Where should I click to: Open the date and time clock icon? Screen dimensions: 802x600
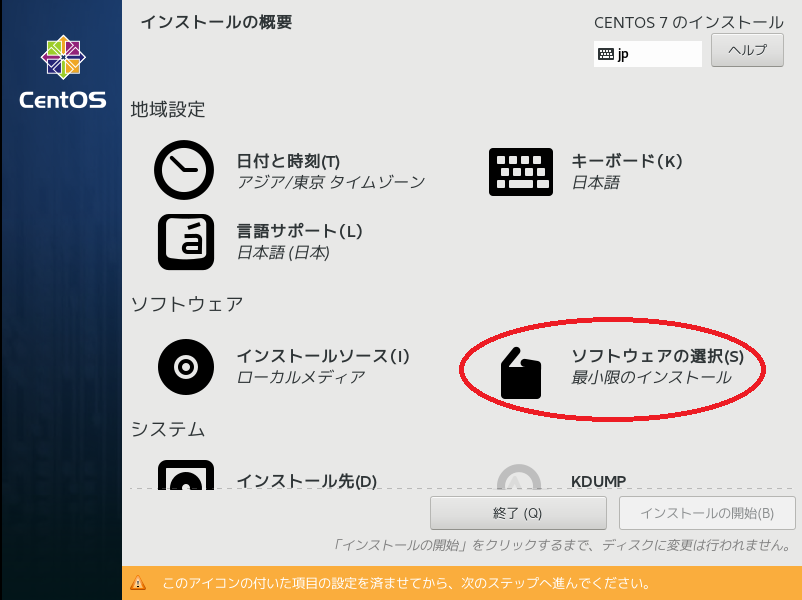point(184,170)
